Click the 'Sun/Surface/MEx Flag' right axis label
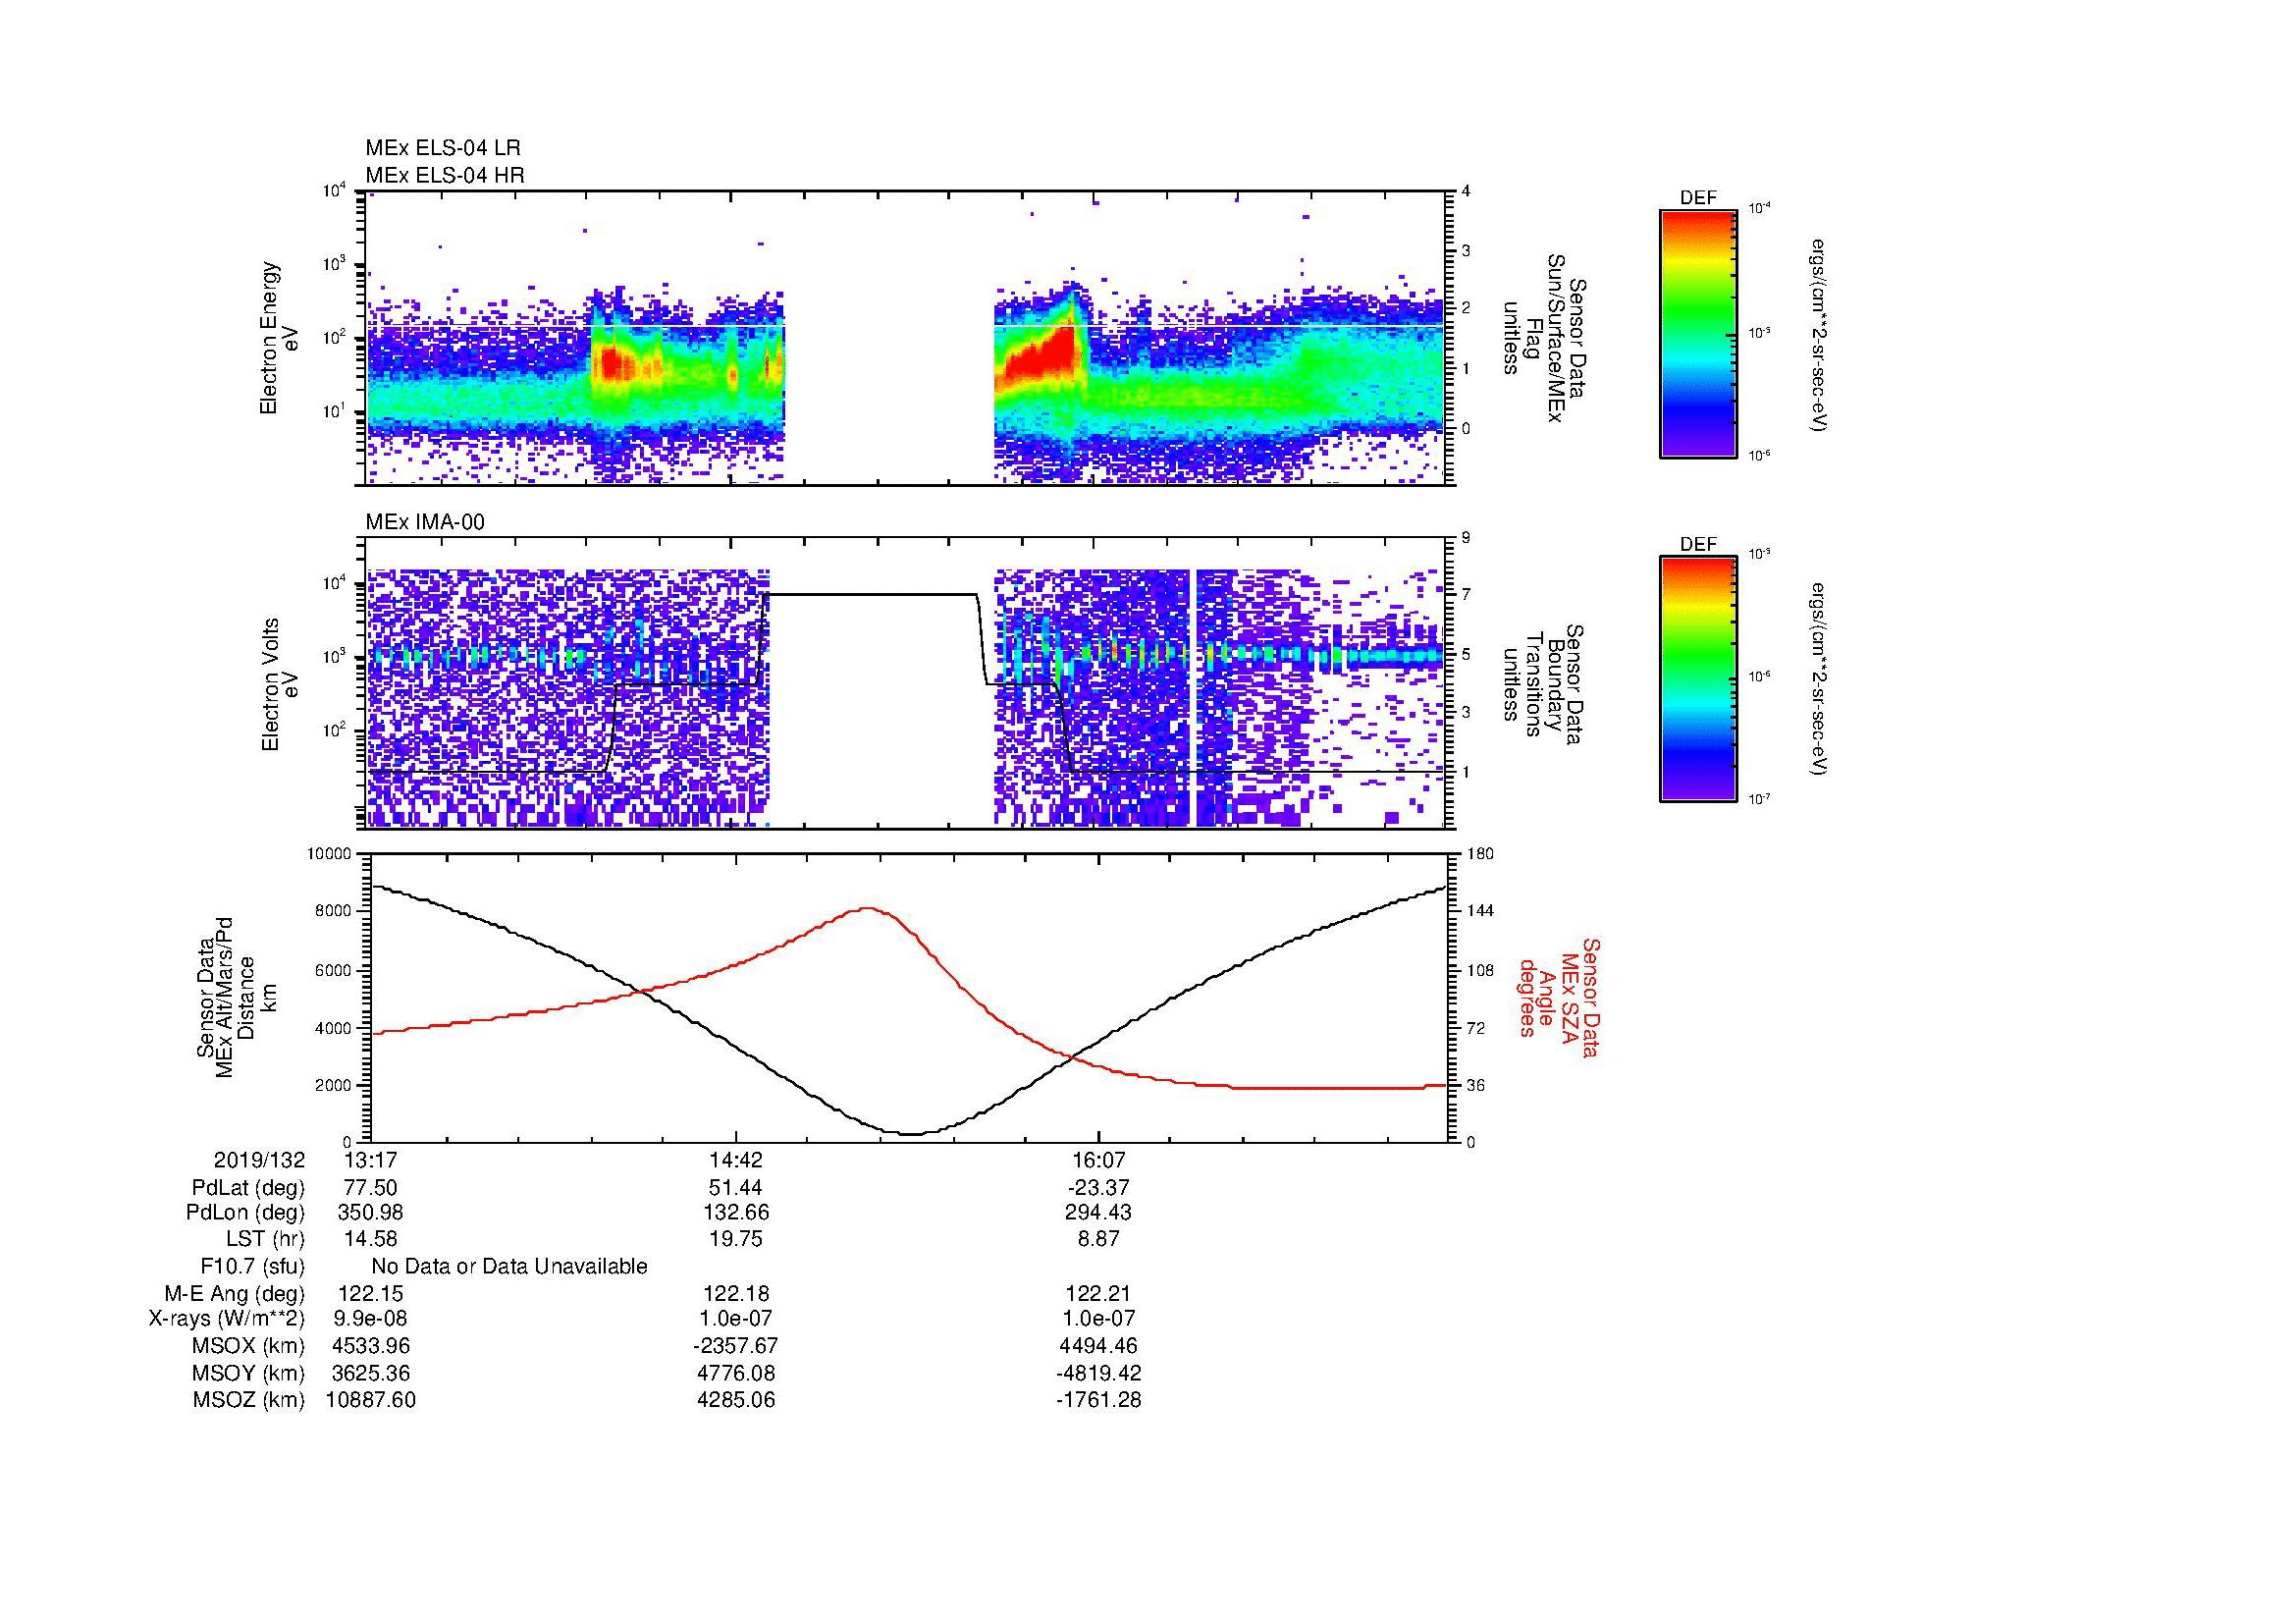The image size is (2296, 1623). coord(1543,338)
